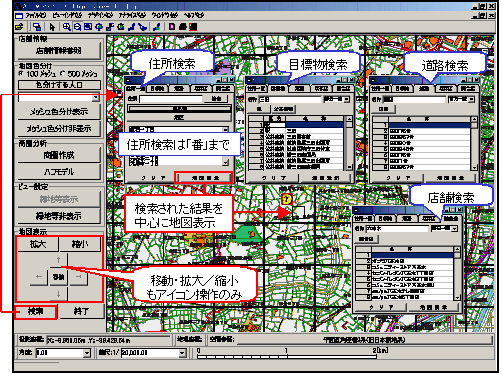Click the address input field in 住所検索 window
Screen dimensions: 502x374
tap(171, 99)
